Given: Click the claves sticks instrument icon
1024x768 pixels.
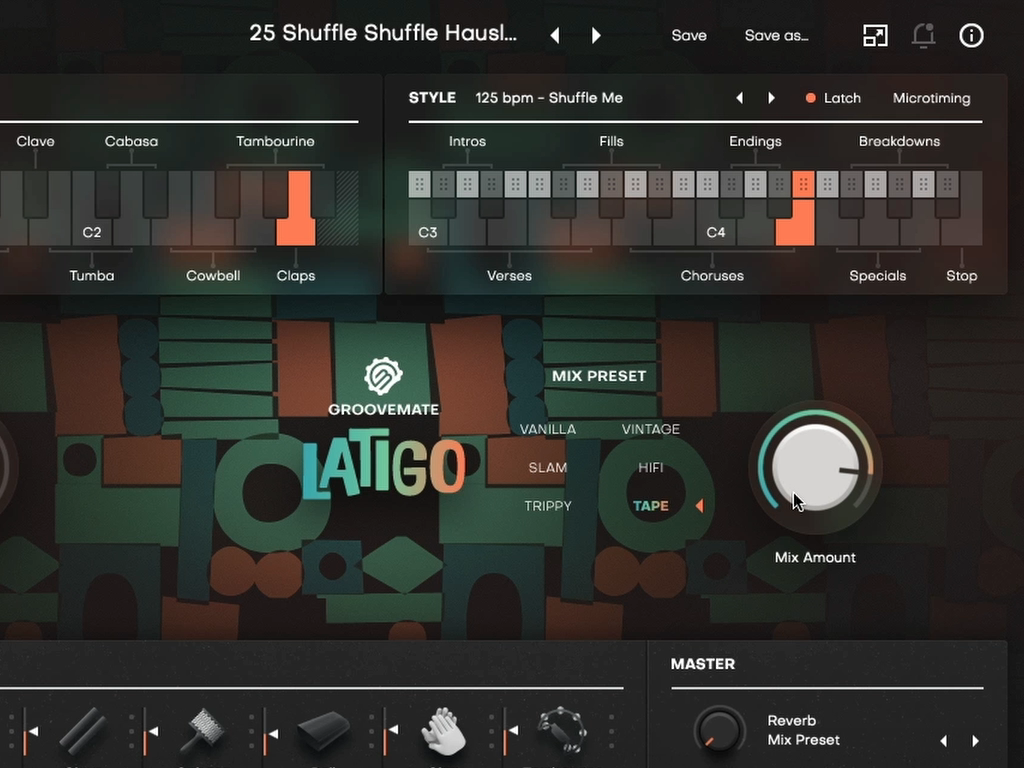Looking at the screenshot, I should [83, 730].
